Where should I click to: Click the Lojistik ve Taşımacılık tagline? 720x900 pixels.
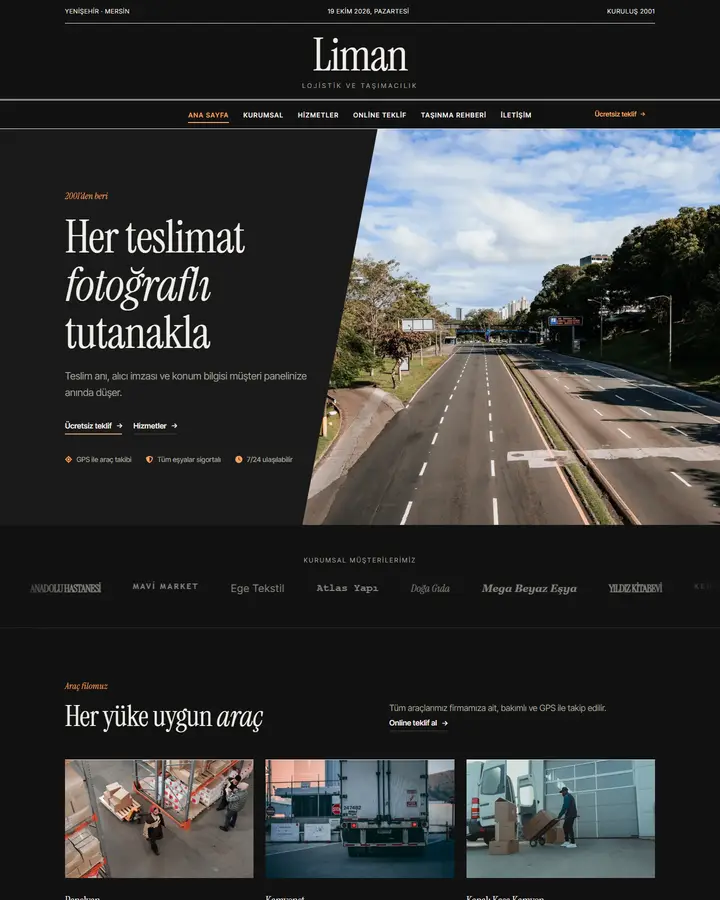tap(359, 86)
